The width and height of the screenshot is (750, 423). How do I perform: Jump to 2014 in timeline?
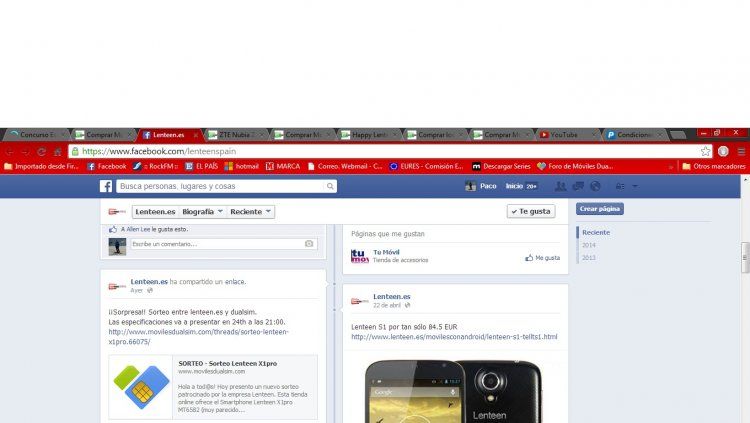coord(589,245)
